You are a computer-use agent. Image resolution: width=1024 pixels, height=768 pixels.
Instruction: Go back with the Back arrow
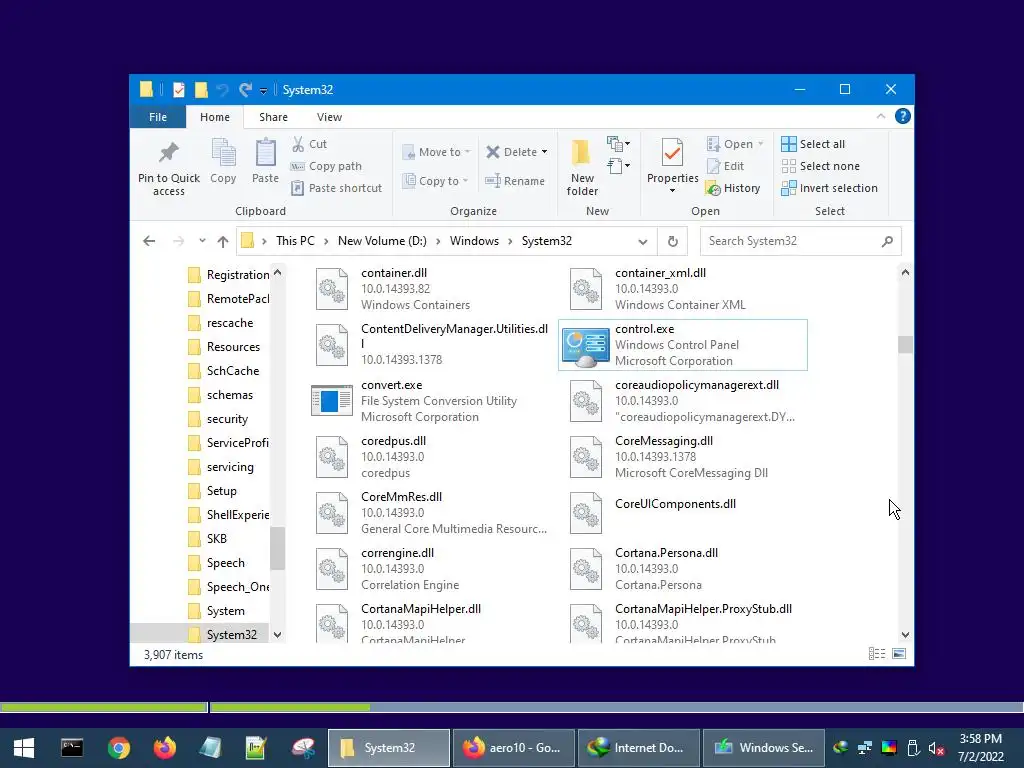[x=149, y=241]
